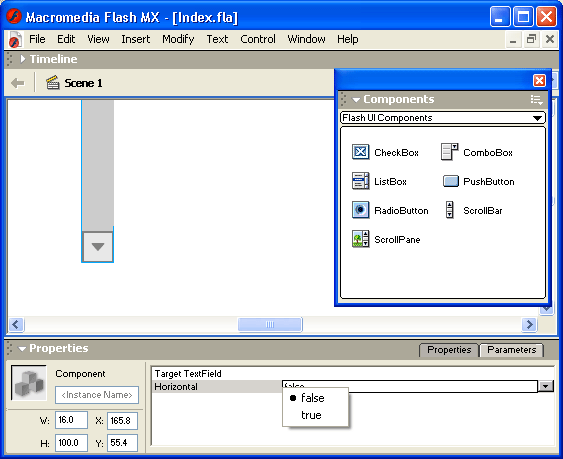
Task: Select the CheckBox component icon
Action: point(360,152)
